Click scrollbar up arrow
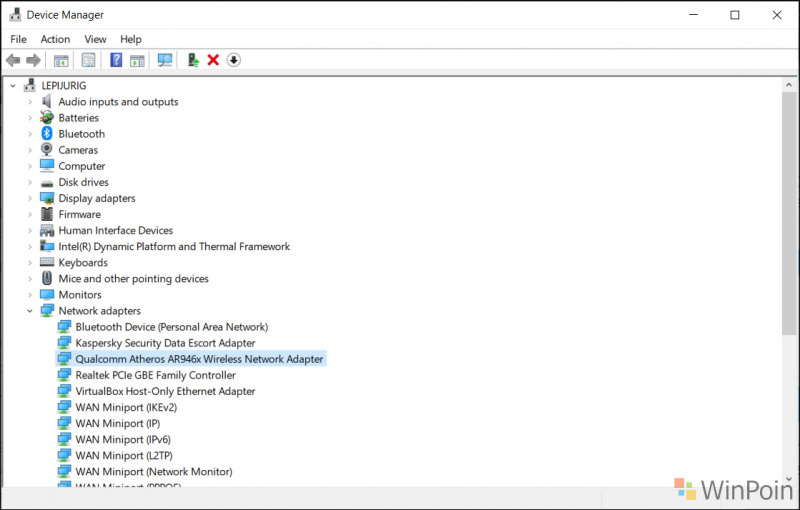Viewport: 800px width, 510px height. click(789, 85)
